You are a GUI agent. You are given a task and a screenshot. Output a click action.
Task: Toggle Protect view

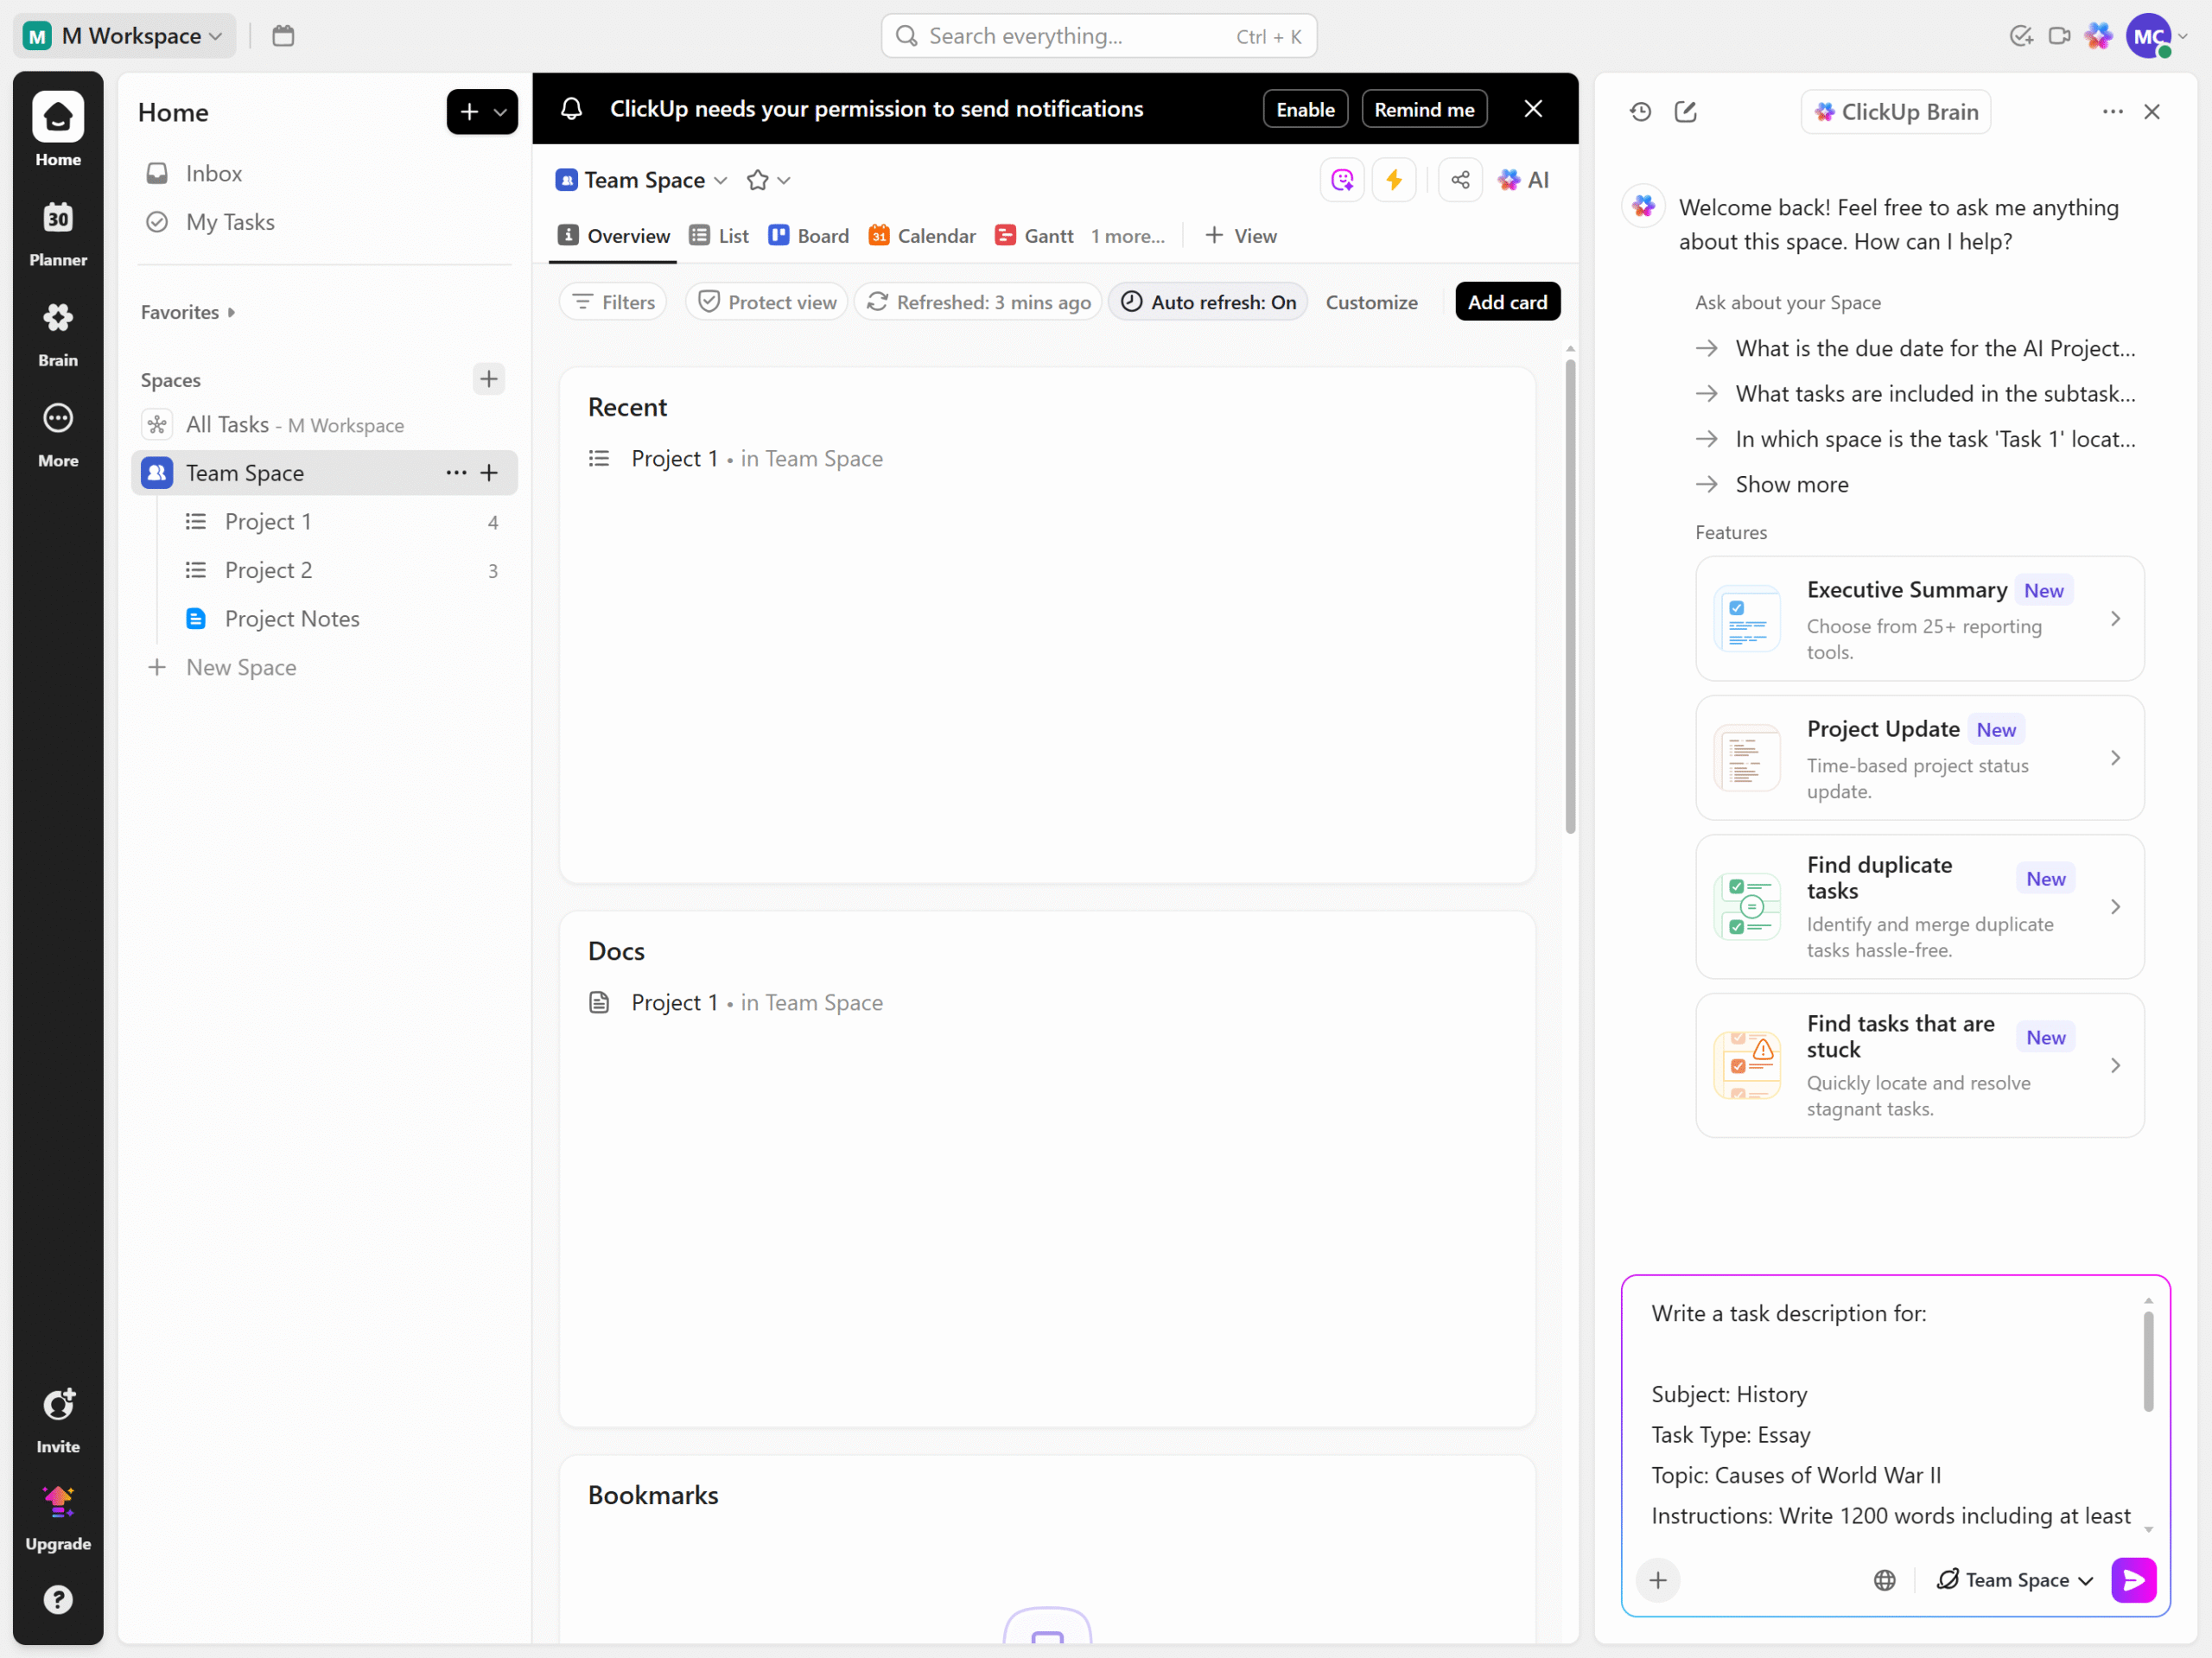point(767,302)
